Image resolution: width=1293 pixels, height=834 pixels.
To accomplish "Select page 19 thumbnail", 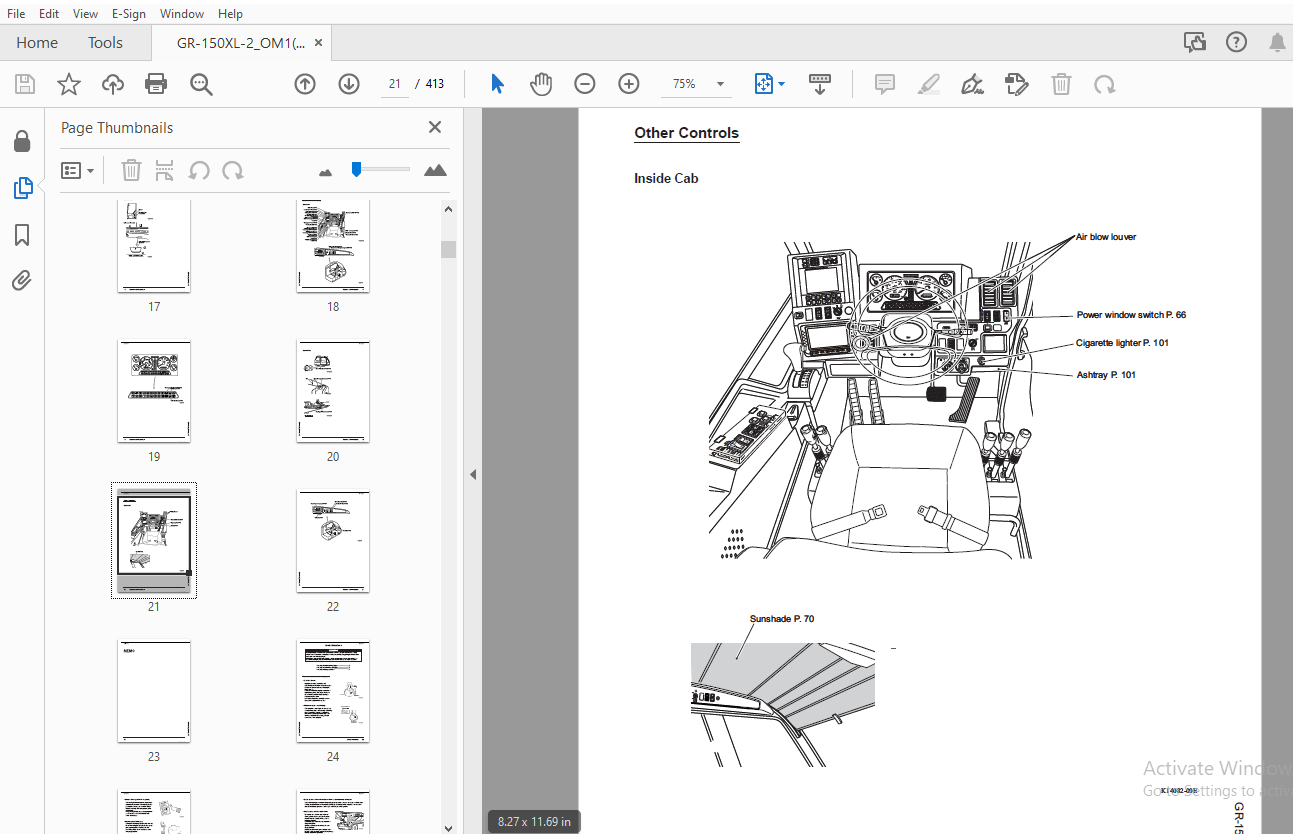I will click(154, 391).
